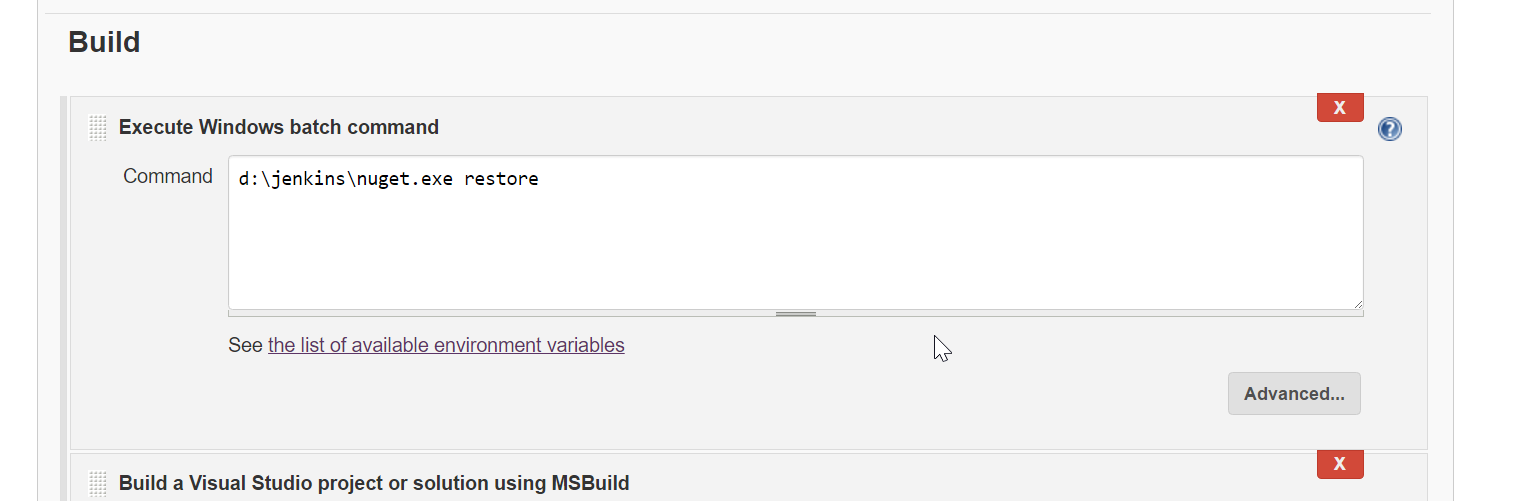Image resolution: width=1516 pixels, height=501 pixels.
Task: Click the gray vertical bar left of build steps
Action: click(64, 300)
